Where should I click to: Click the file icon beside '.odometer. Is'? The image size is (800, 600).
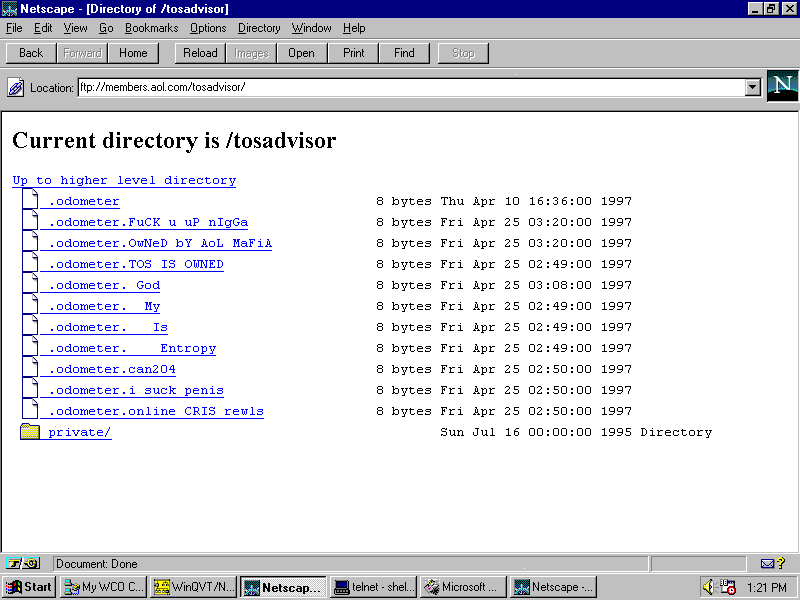pos(30,324)
